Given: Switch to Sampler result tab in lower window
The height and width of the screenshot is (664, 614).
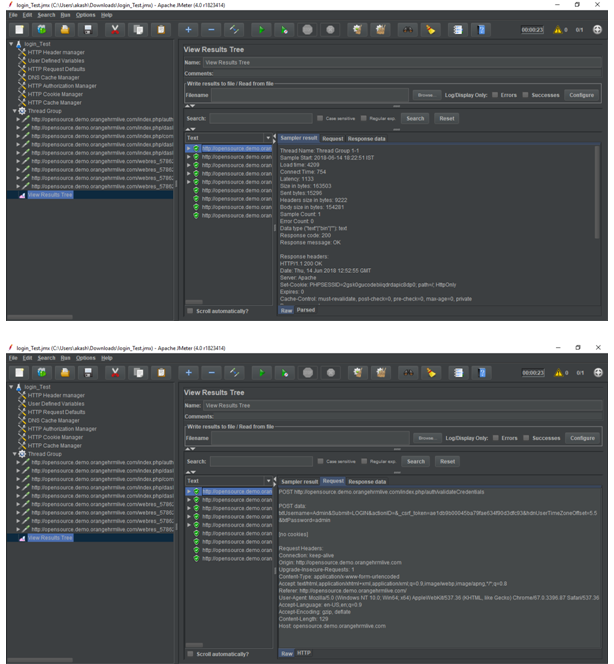Looking at the screenshot, I should (299, 481).
